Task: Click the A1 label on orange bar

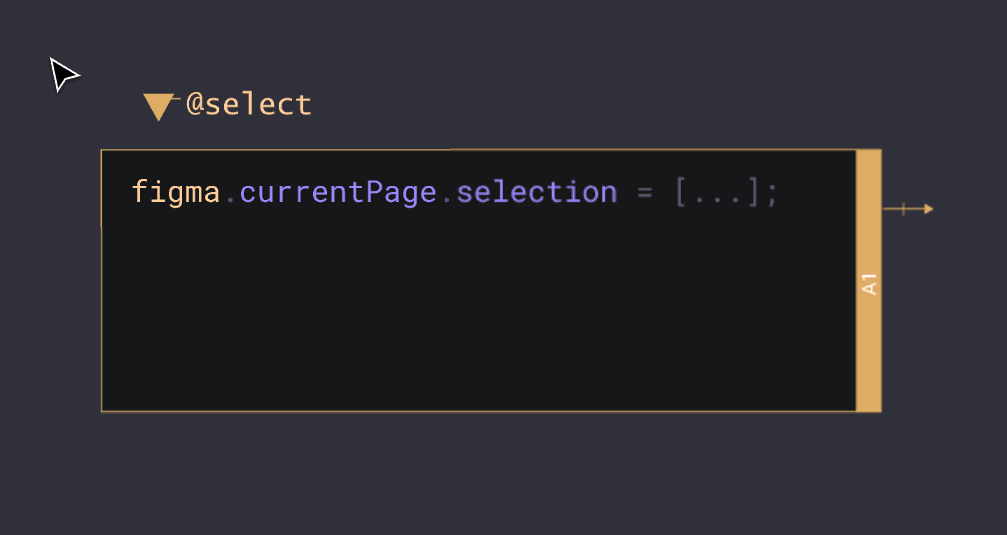Action: 869,283
